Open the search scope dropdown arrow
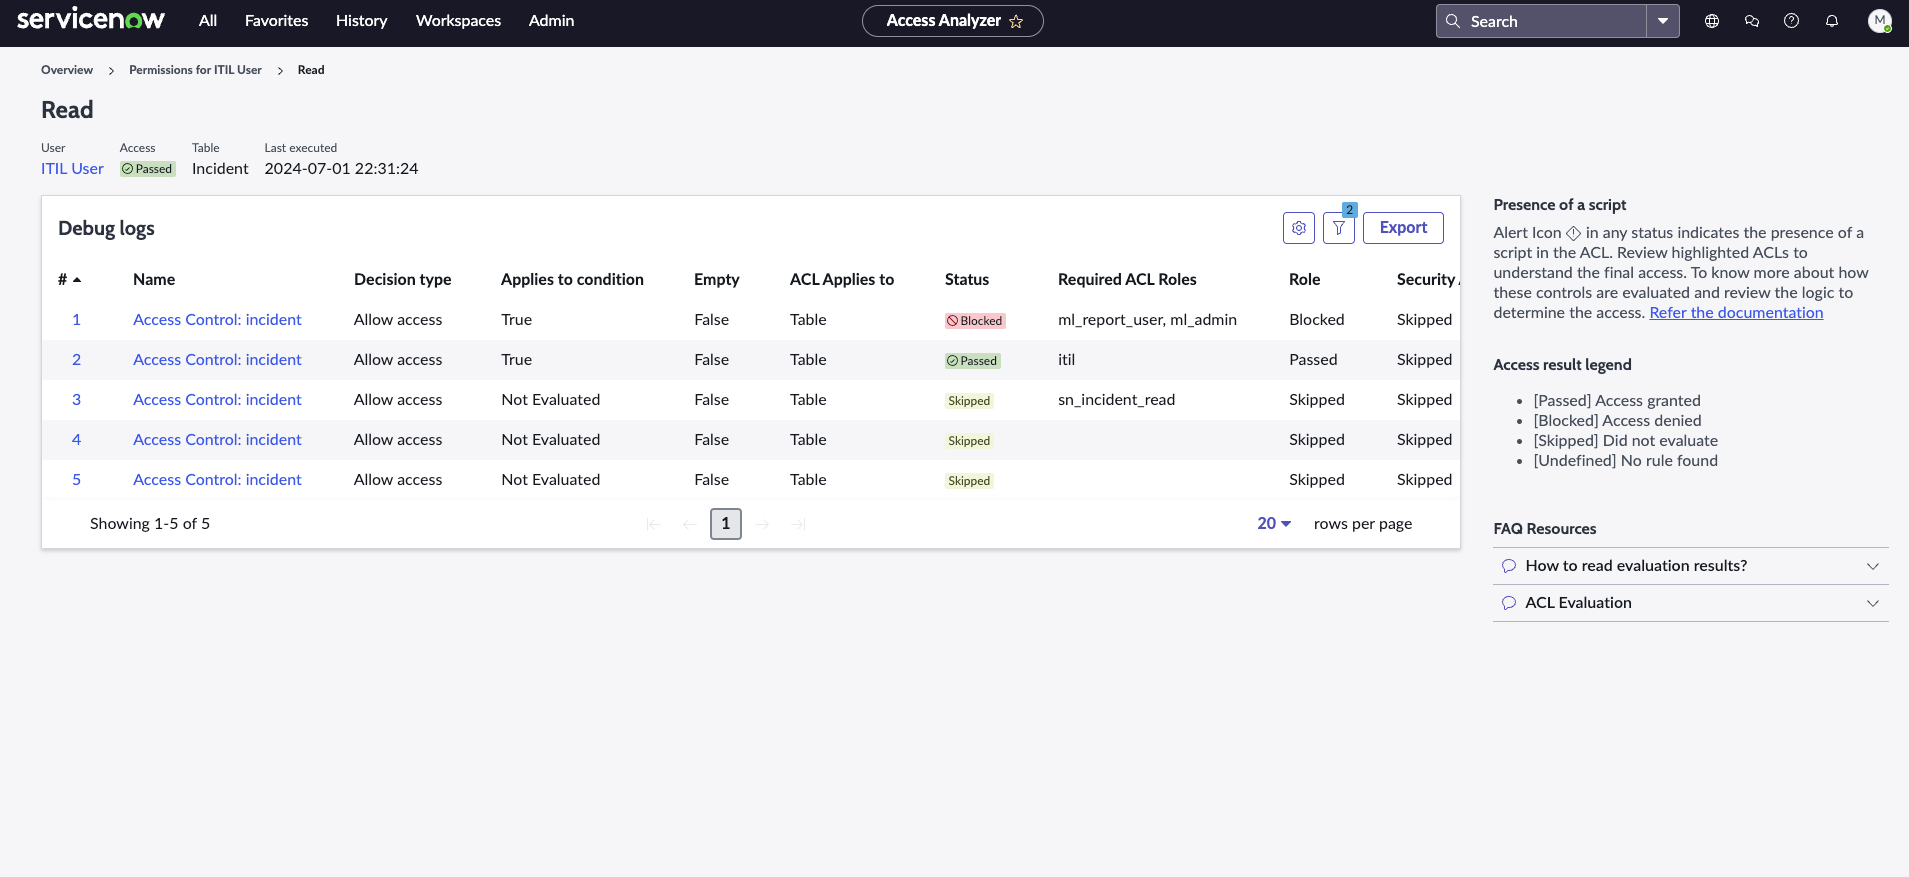This screenshot has width=1909, height=877. pos(1663,21)
